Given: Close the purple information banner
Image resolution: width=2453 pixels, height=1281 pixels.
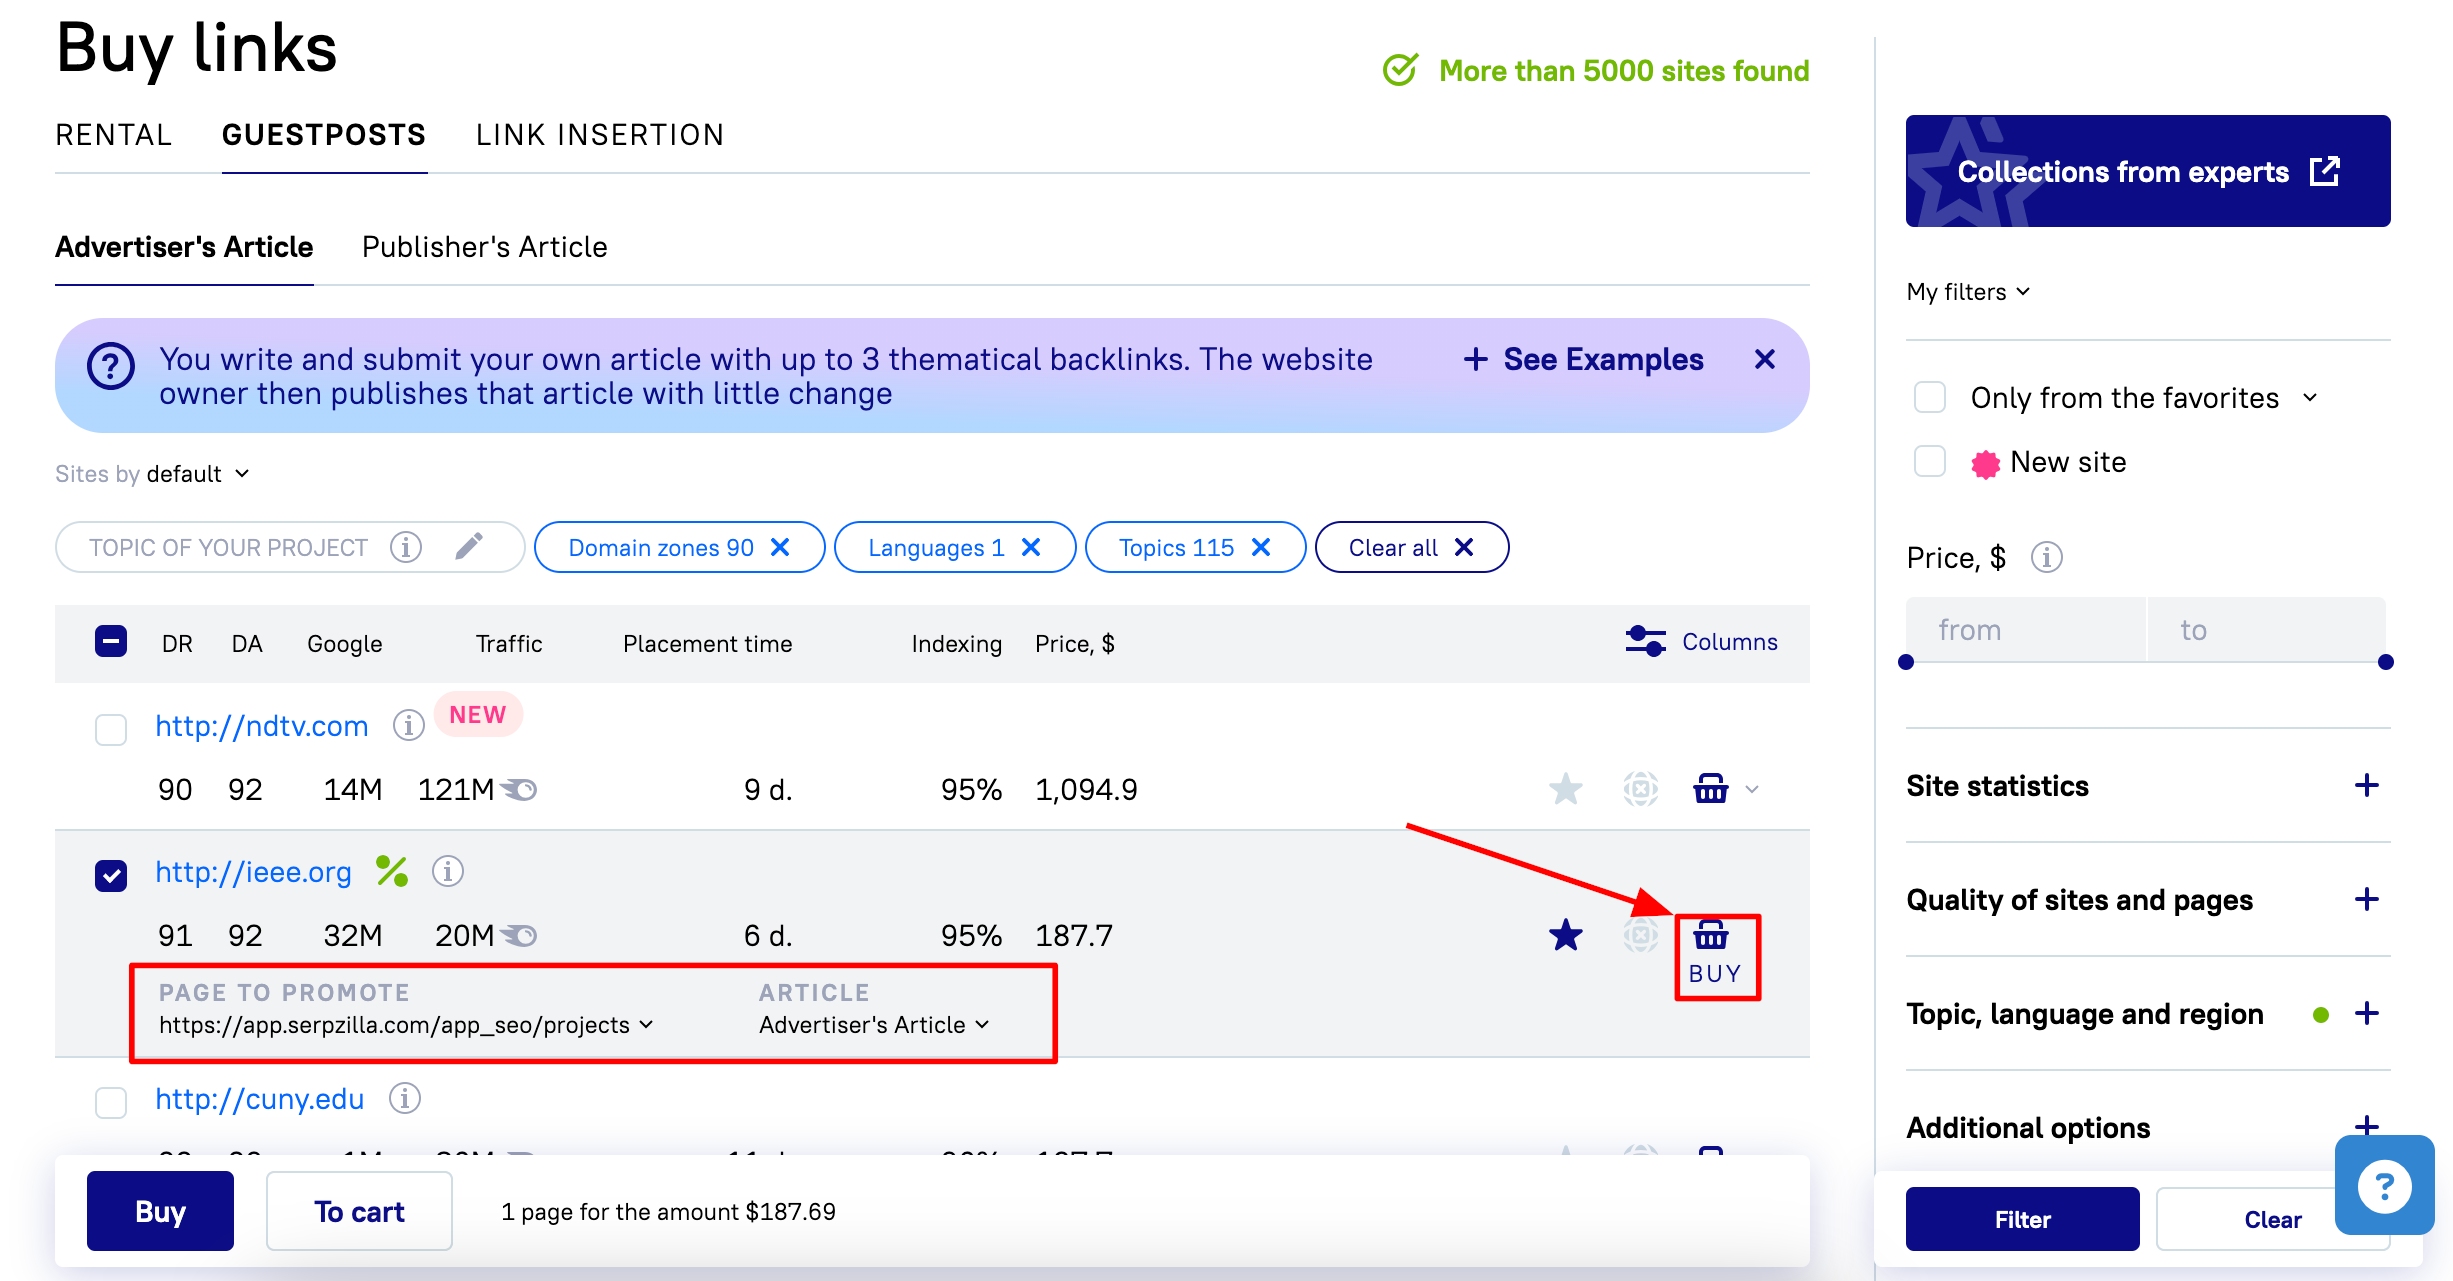Looking at the screenshot, I should coord(1765,360).
